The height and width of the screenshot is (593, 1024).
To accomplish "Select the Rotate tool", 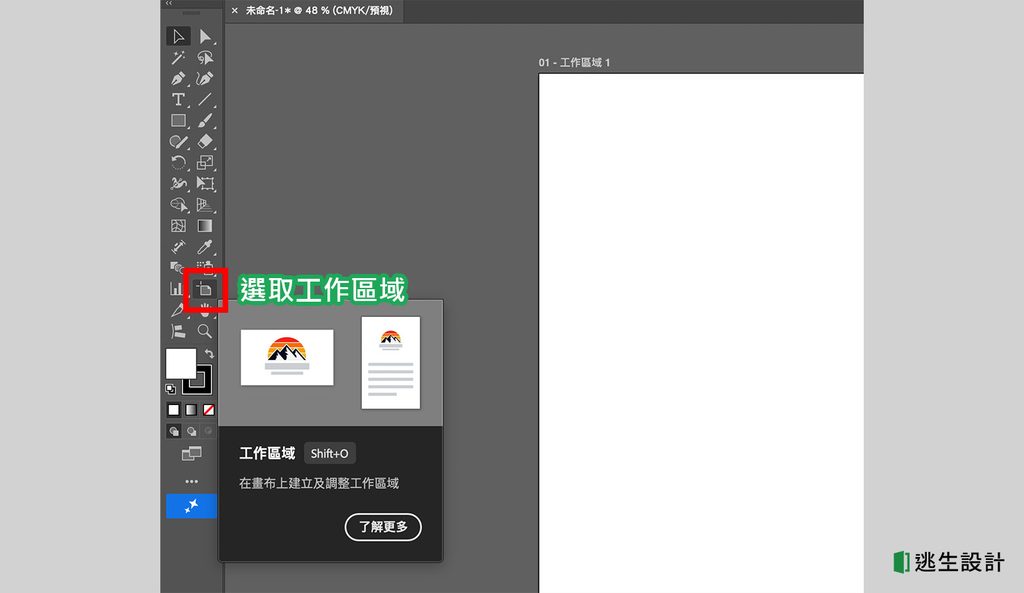I will pos(178,163).
